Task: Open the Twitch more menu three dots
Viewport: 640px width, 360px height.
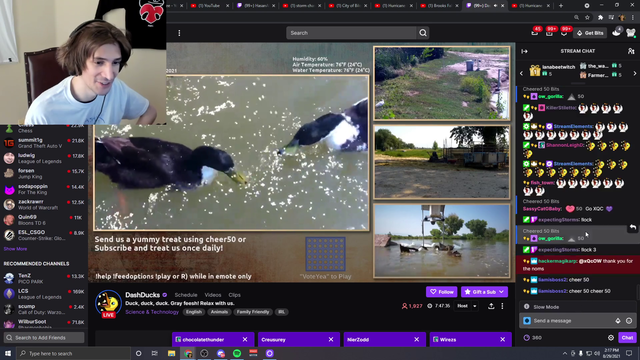Action: pos(179,33)
